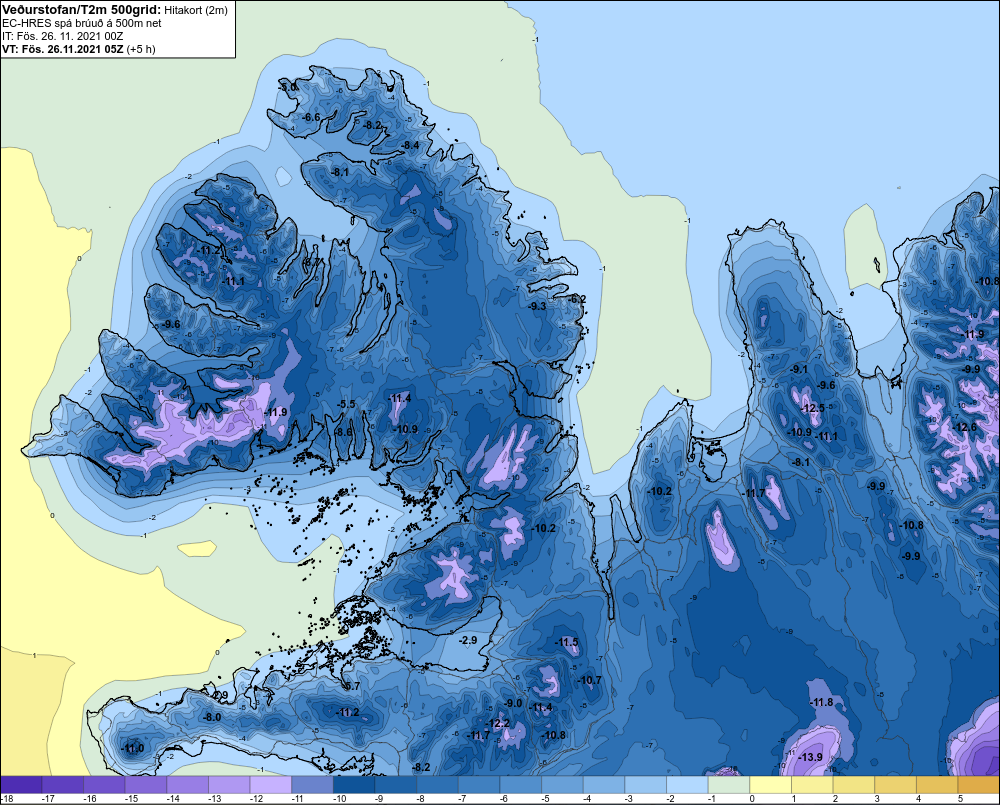
Task: Click the '-8.4' temperature label on the map
Action: coord(410,145)
